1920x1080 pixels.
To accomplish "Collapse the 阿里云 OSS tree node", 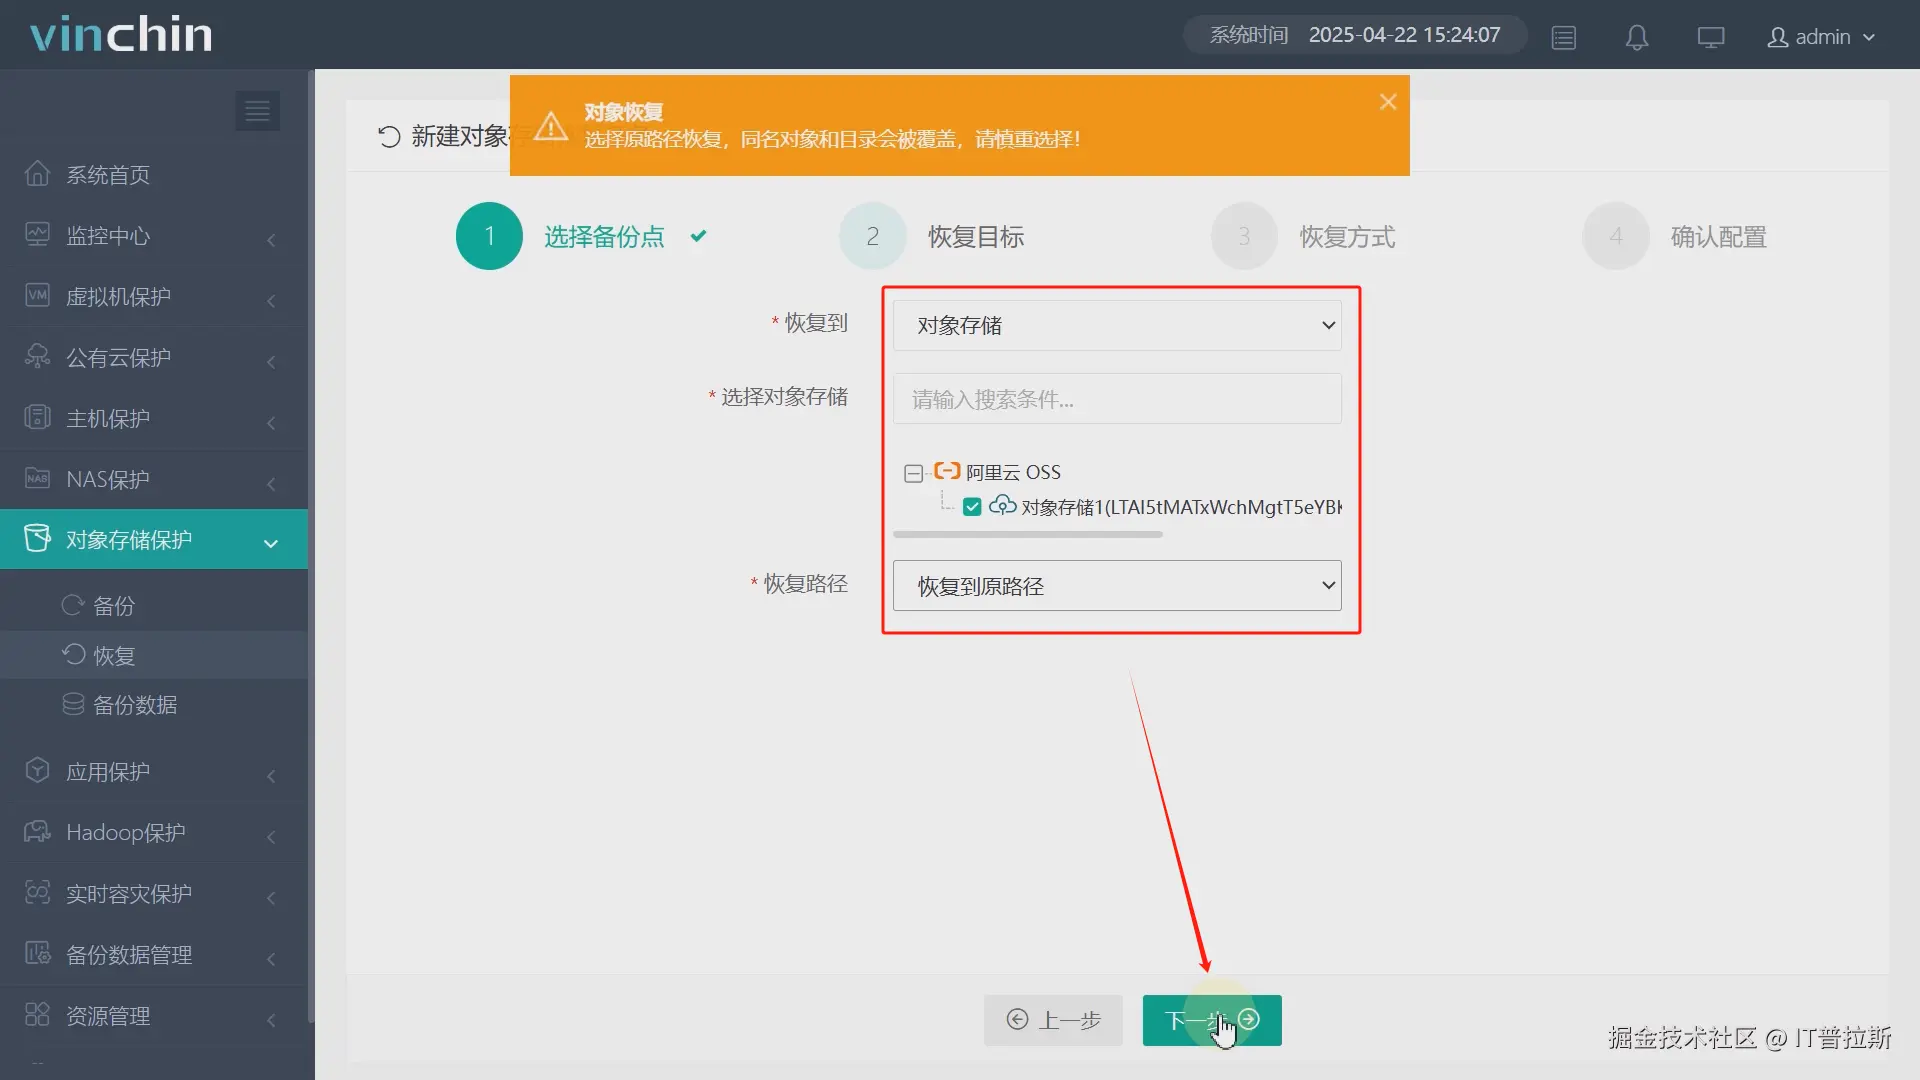I will pos(913,473).
